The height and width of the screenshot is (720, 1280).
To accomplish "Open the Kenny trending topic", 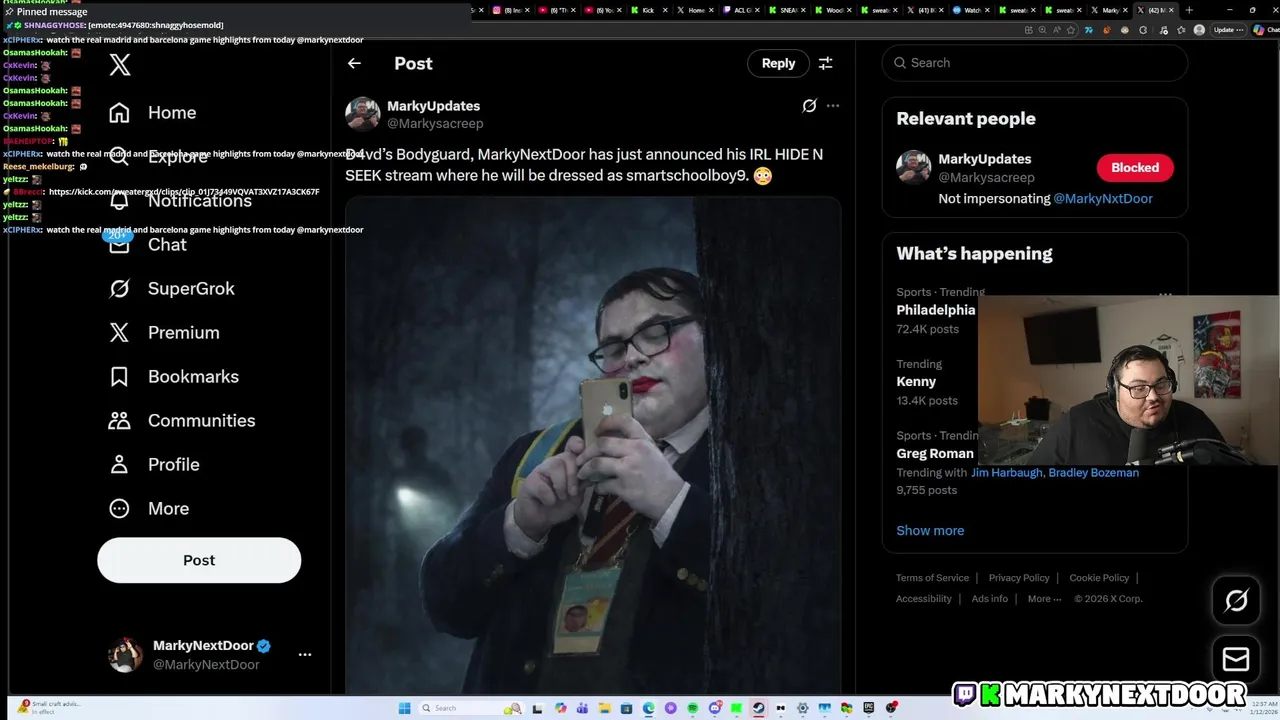I will click(916, 381).
